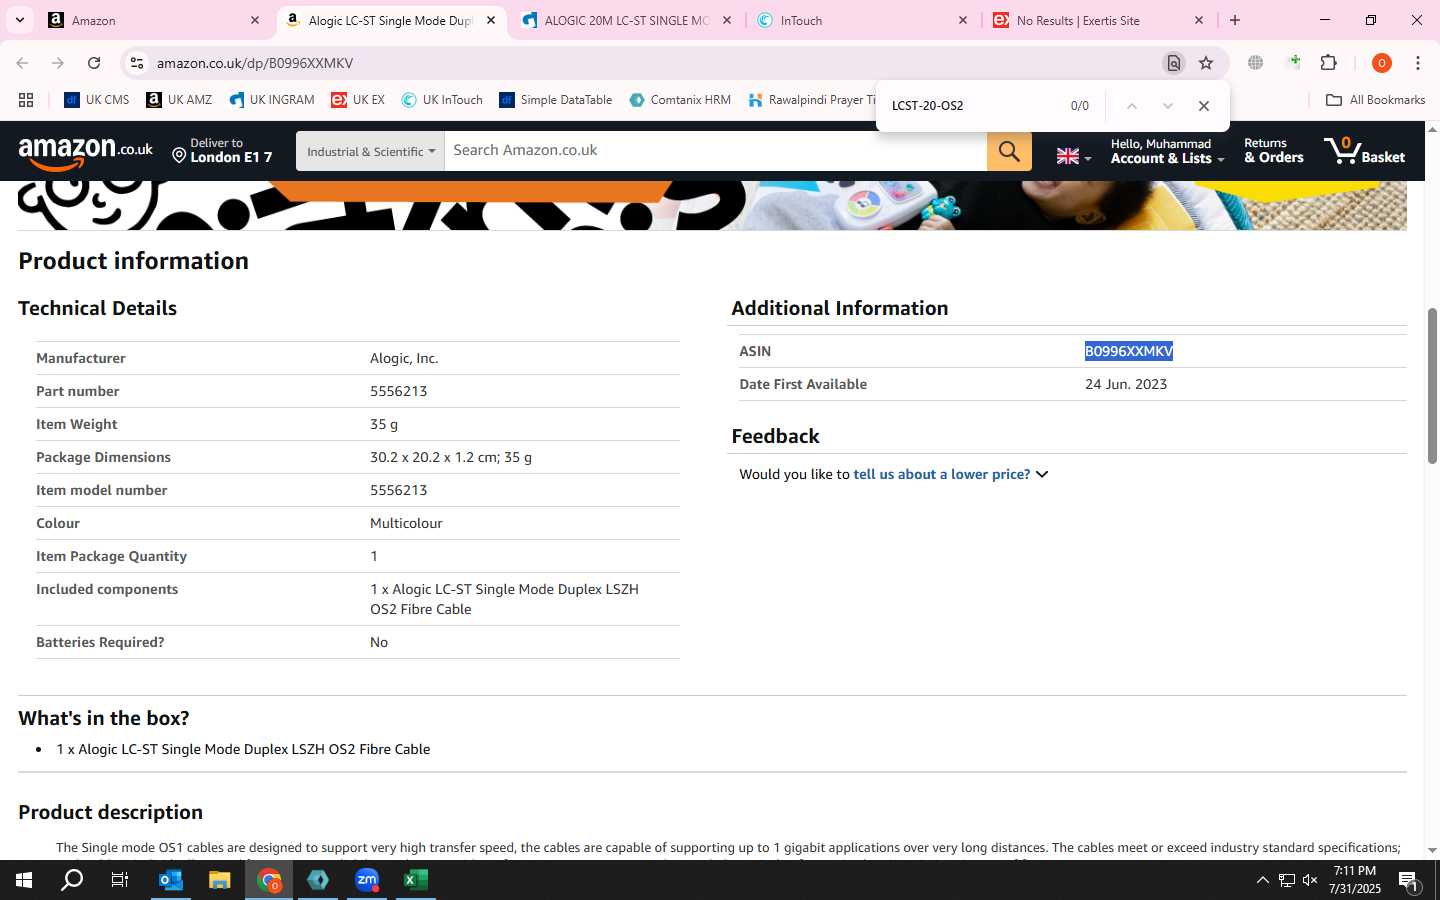Open Zoom from taskbar

click(367, 880)
